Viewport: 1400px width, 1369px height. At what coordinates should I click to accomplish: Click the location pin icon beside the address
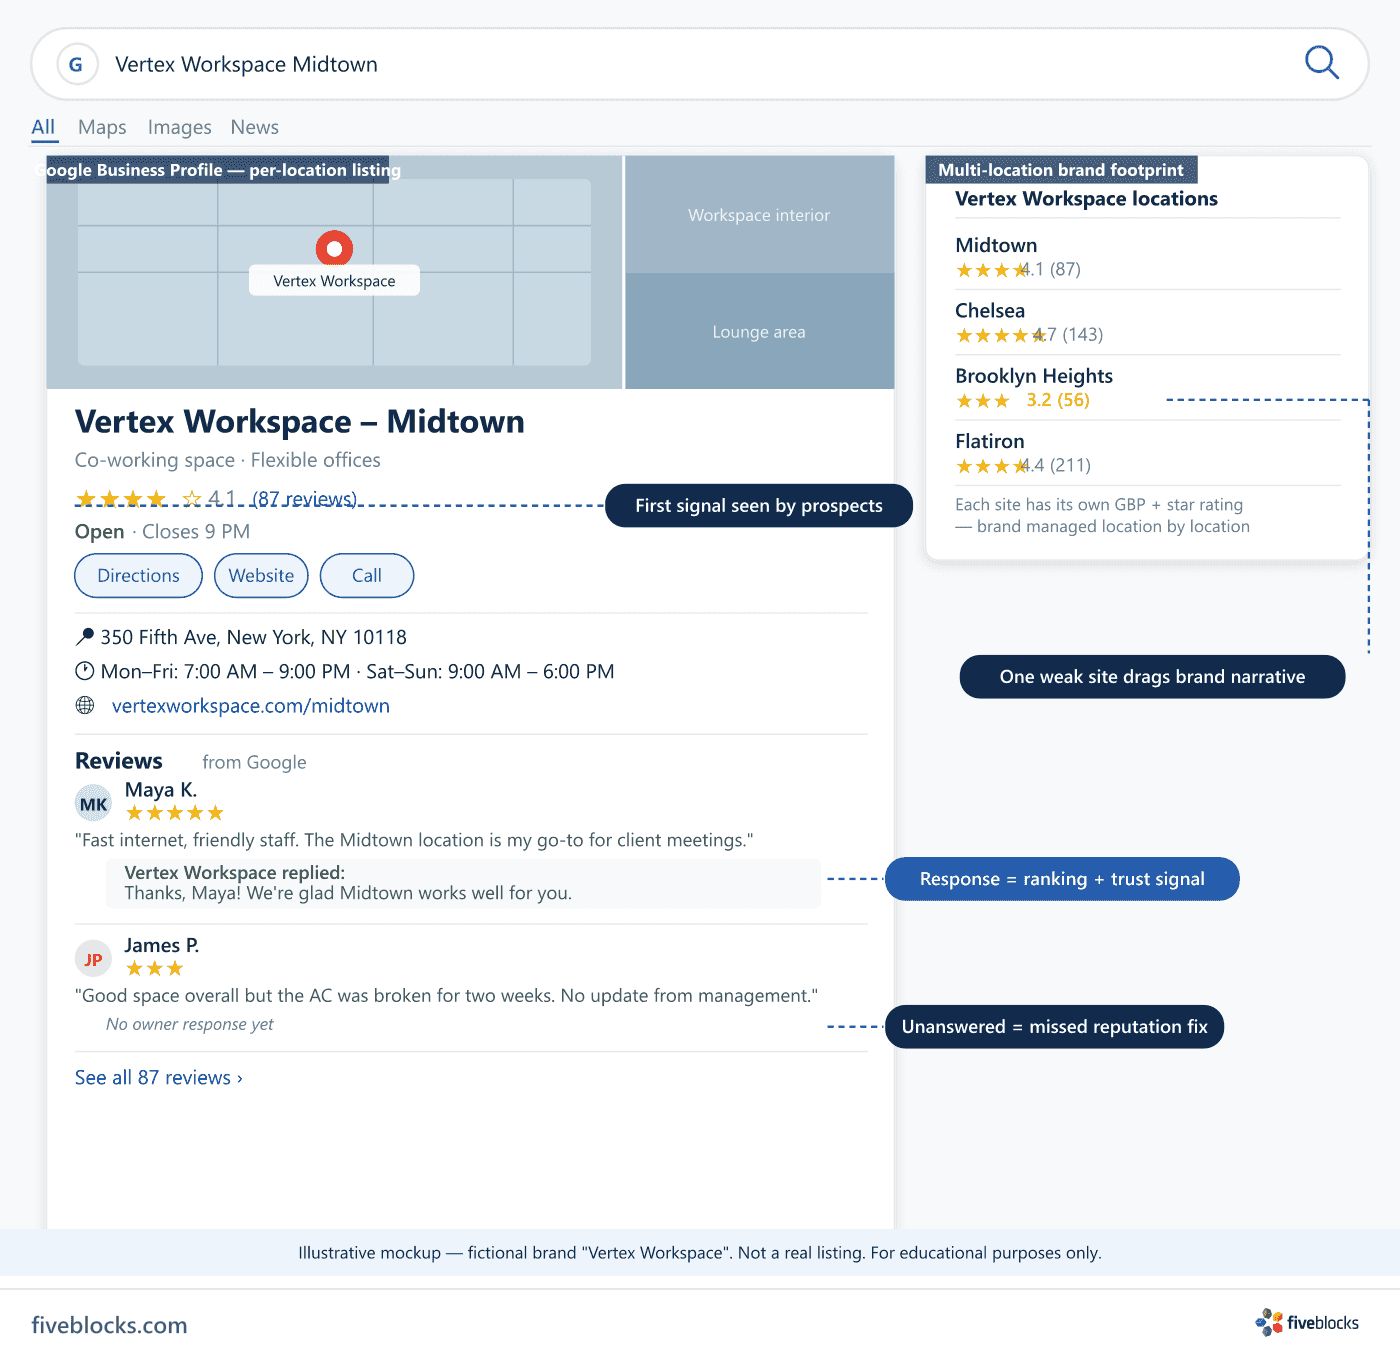click(x=85, y=637)
